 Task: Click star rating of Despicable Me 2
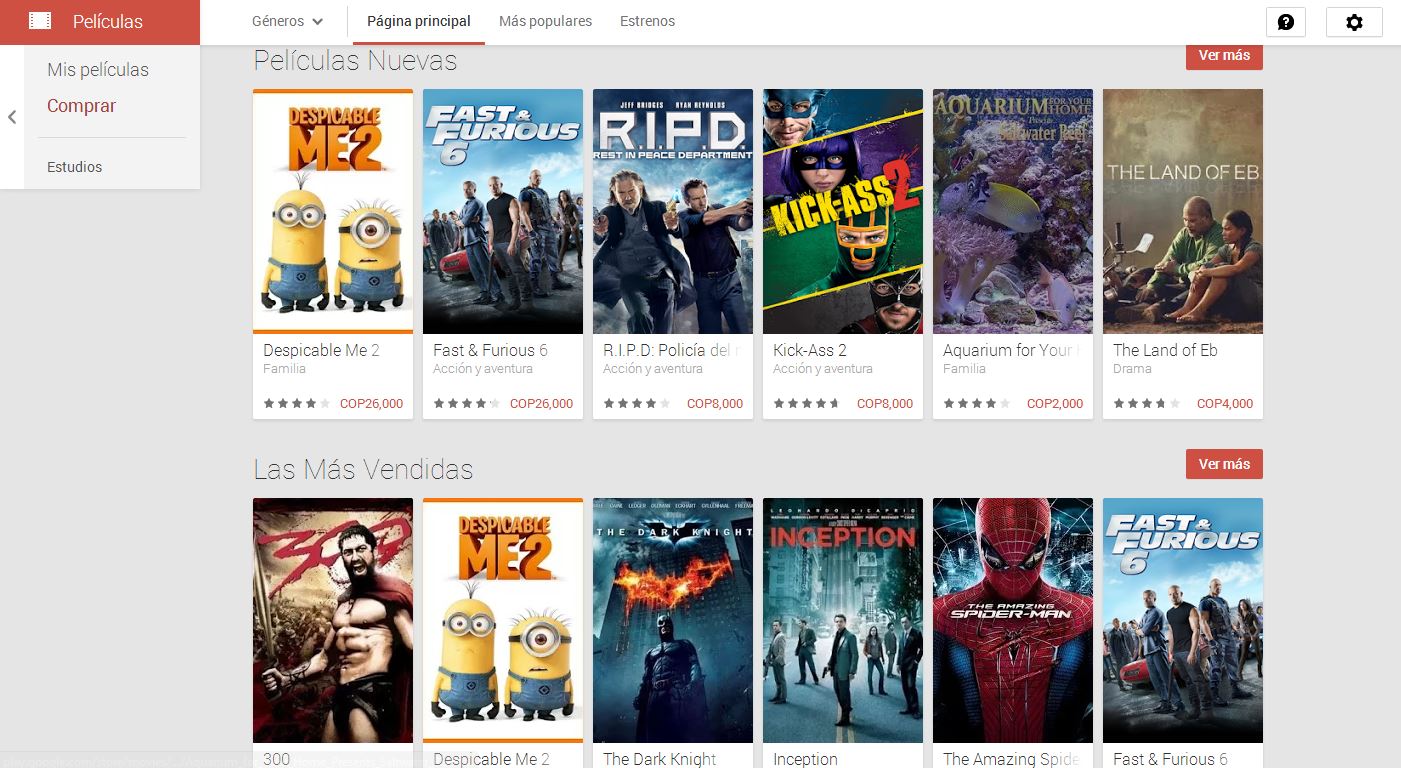[296, 404]
